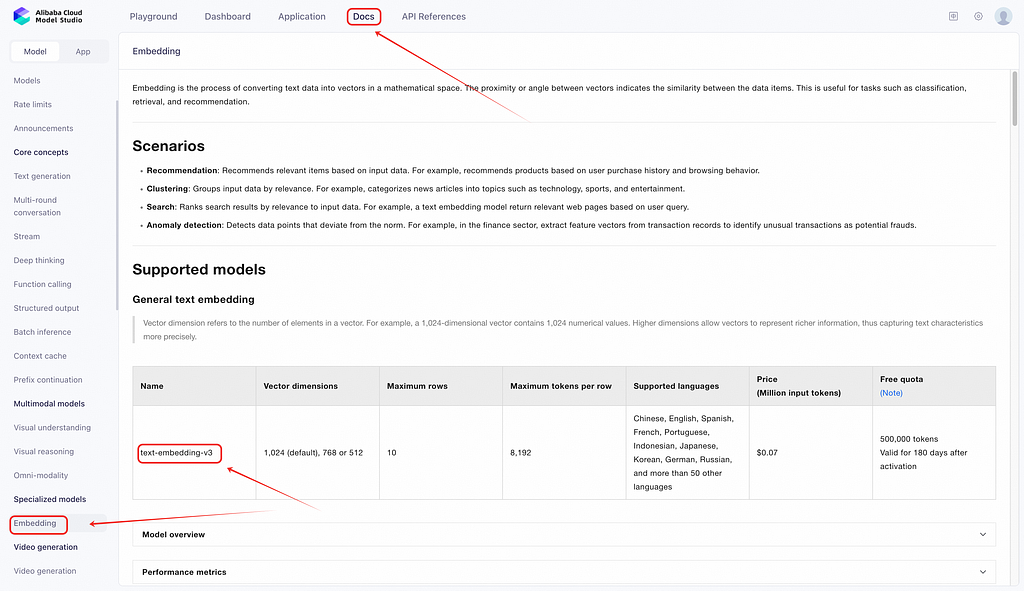The width and height of the screenshot is (1024, 591).
Task: Click the Recommendation bullet label
Action: point(182,170)
